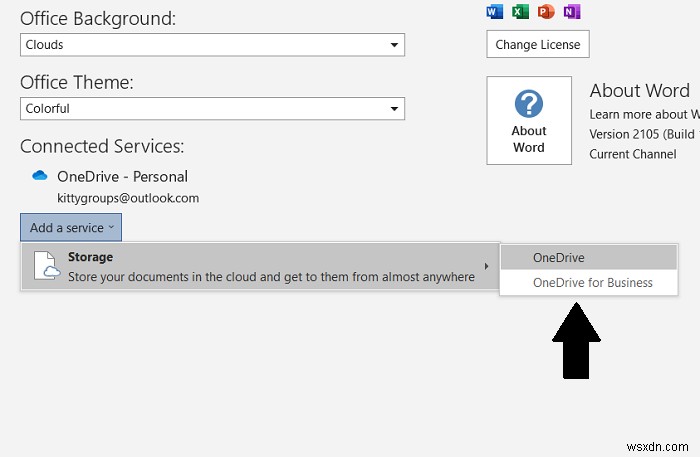This screenshot has width=700, height=457.
Task: Click the OneDrive - Personal service name
Action: 122,177
